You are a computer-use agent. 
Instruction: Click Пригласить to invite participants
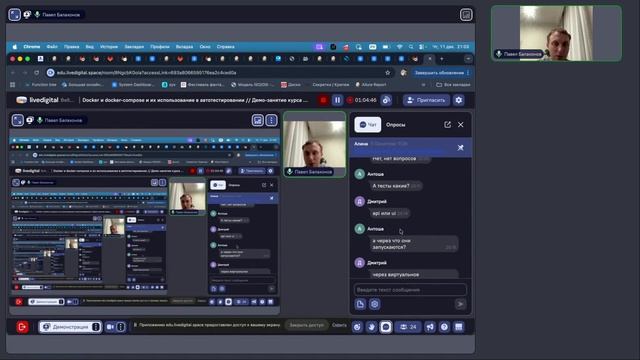[x=427, y=100]
